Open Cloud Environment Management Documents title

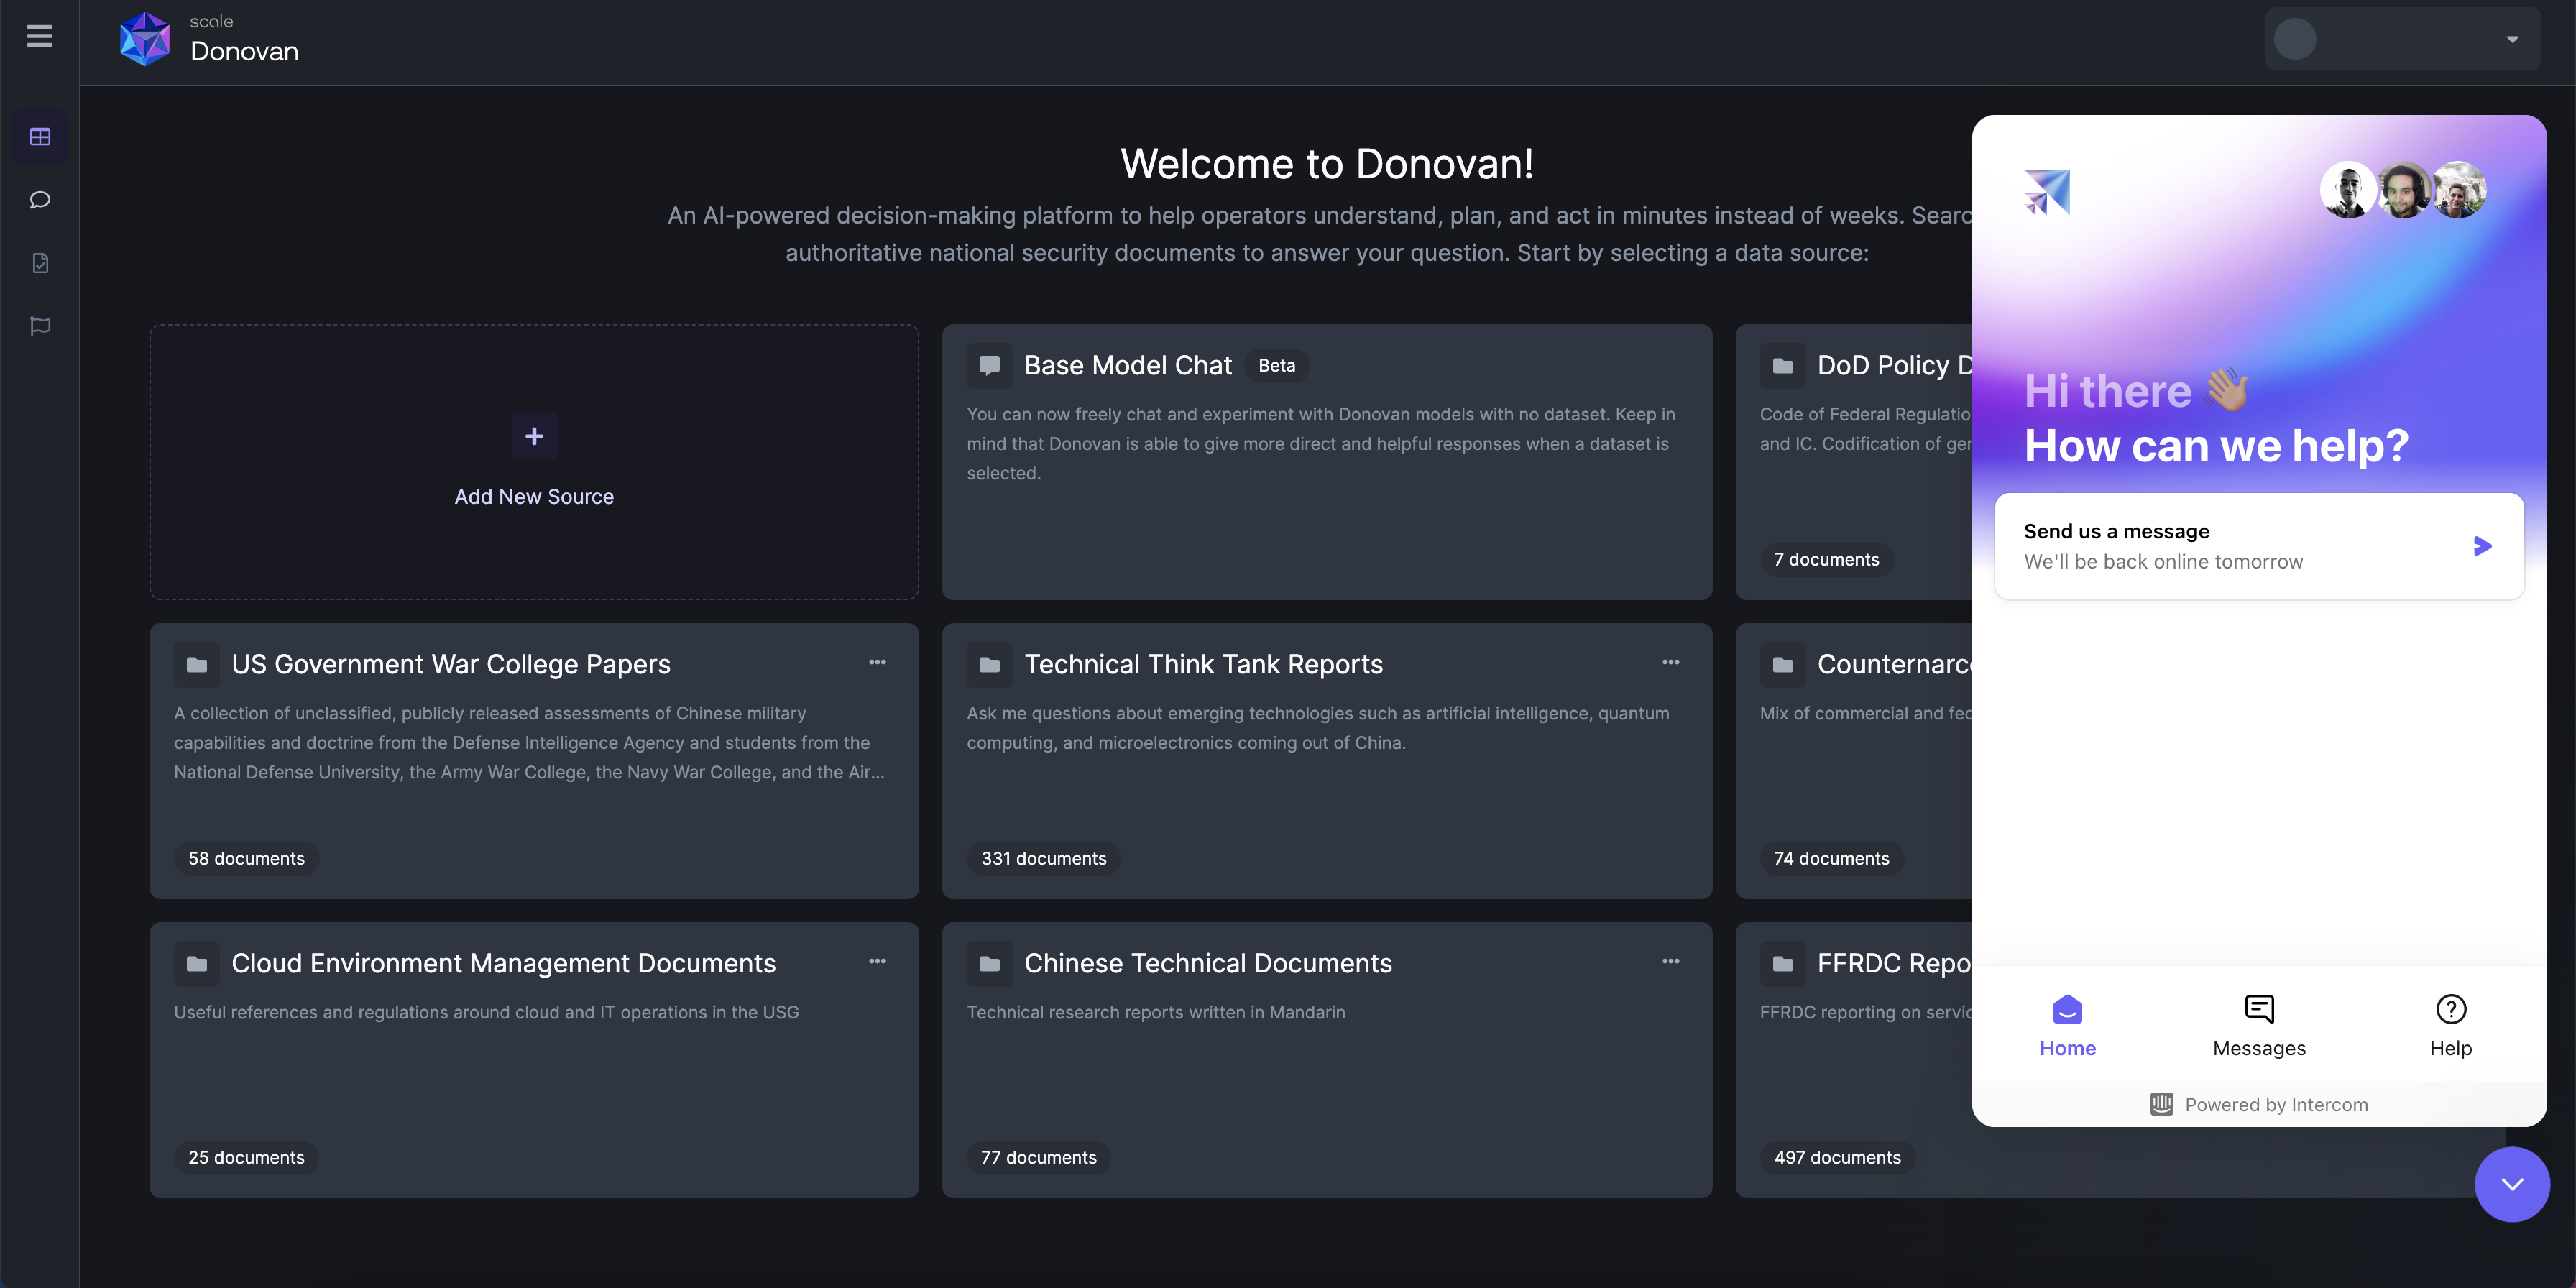point(503,963)
